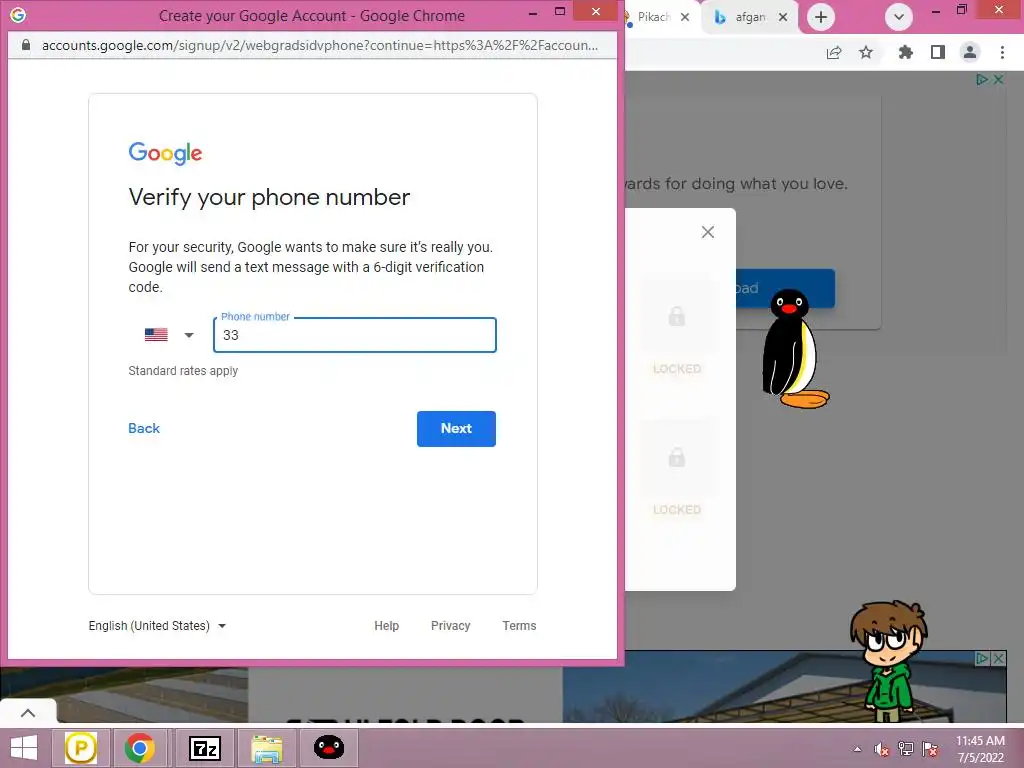This screenshot has width=1024, height=768.
Task: Open the Terms link
Action: click(x=519, y=626)
